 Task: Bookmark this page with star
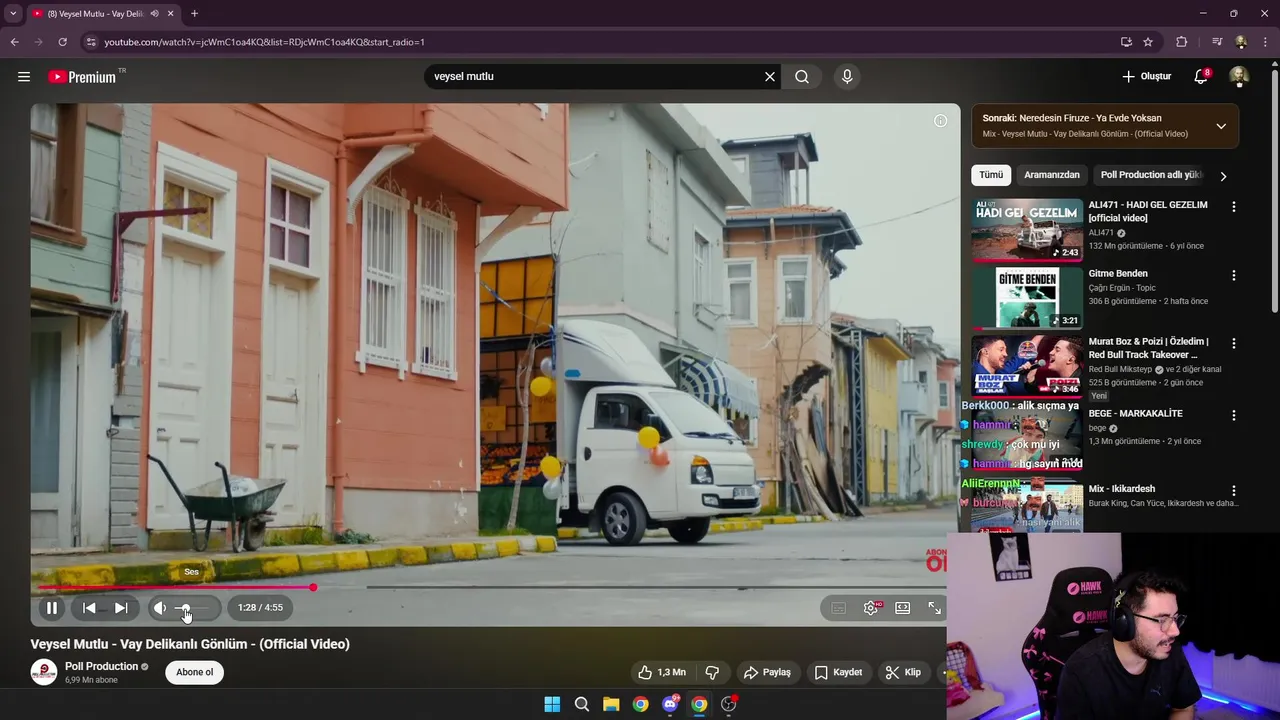tap(1148, 42)
